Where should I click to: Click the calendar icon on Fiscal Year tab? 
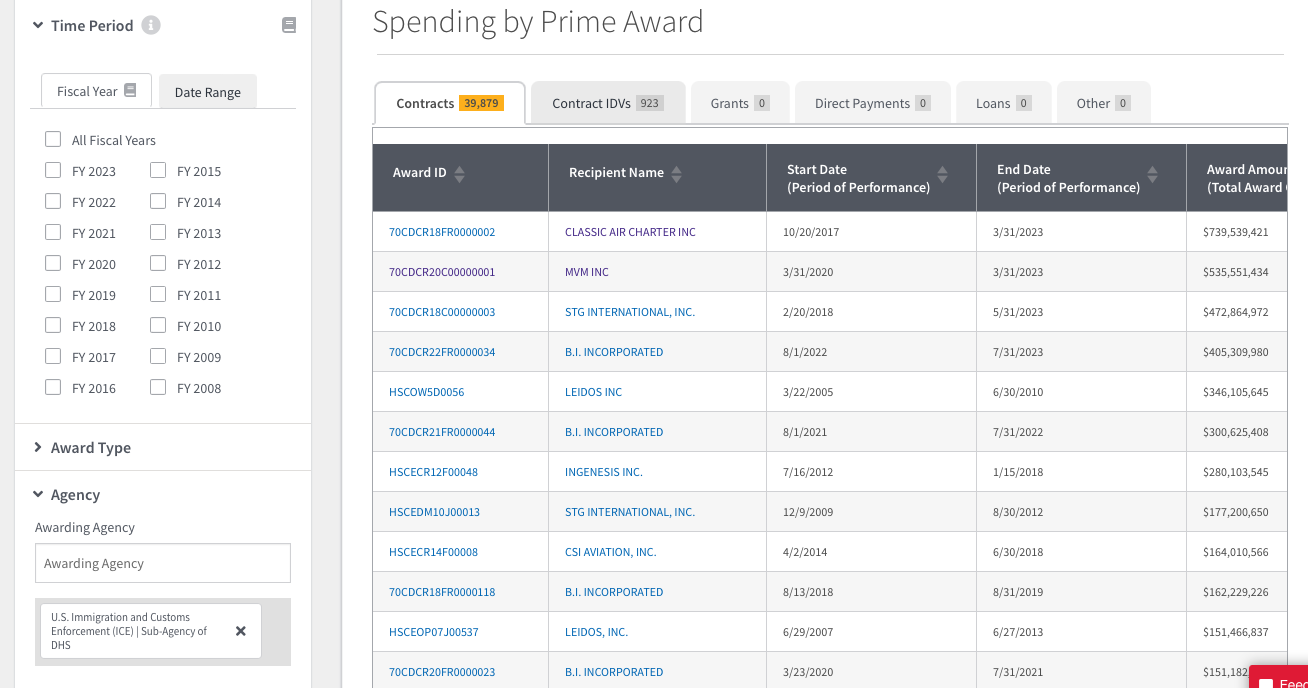pyautogui.click(x=131, y=90)
